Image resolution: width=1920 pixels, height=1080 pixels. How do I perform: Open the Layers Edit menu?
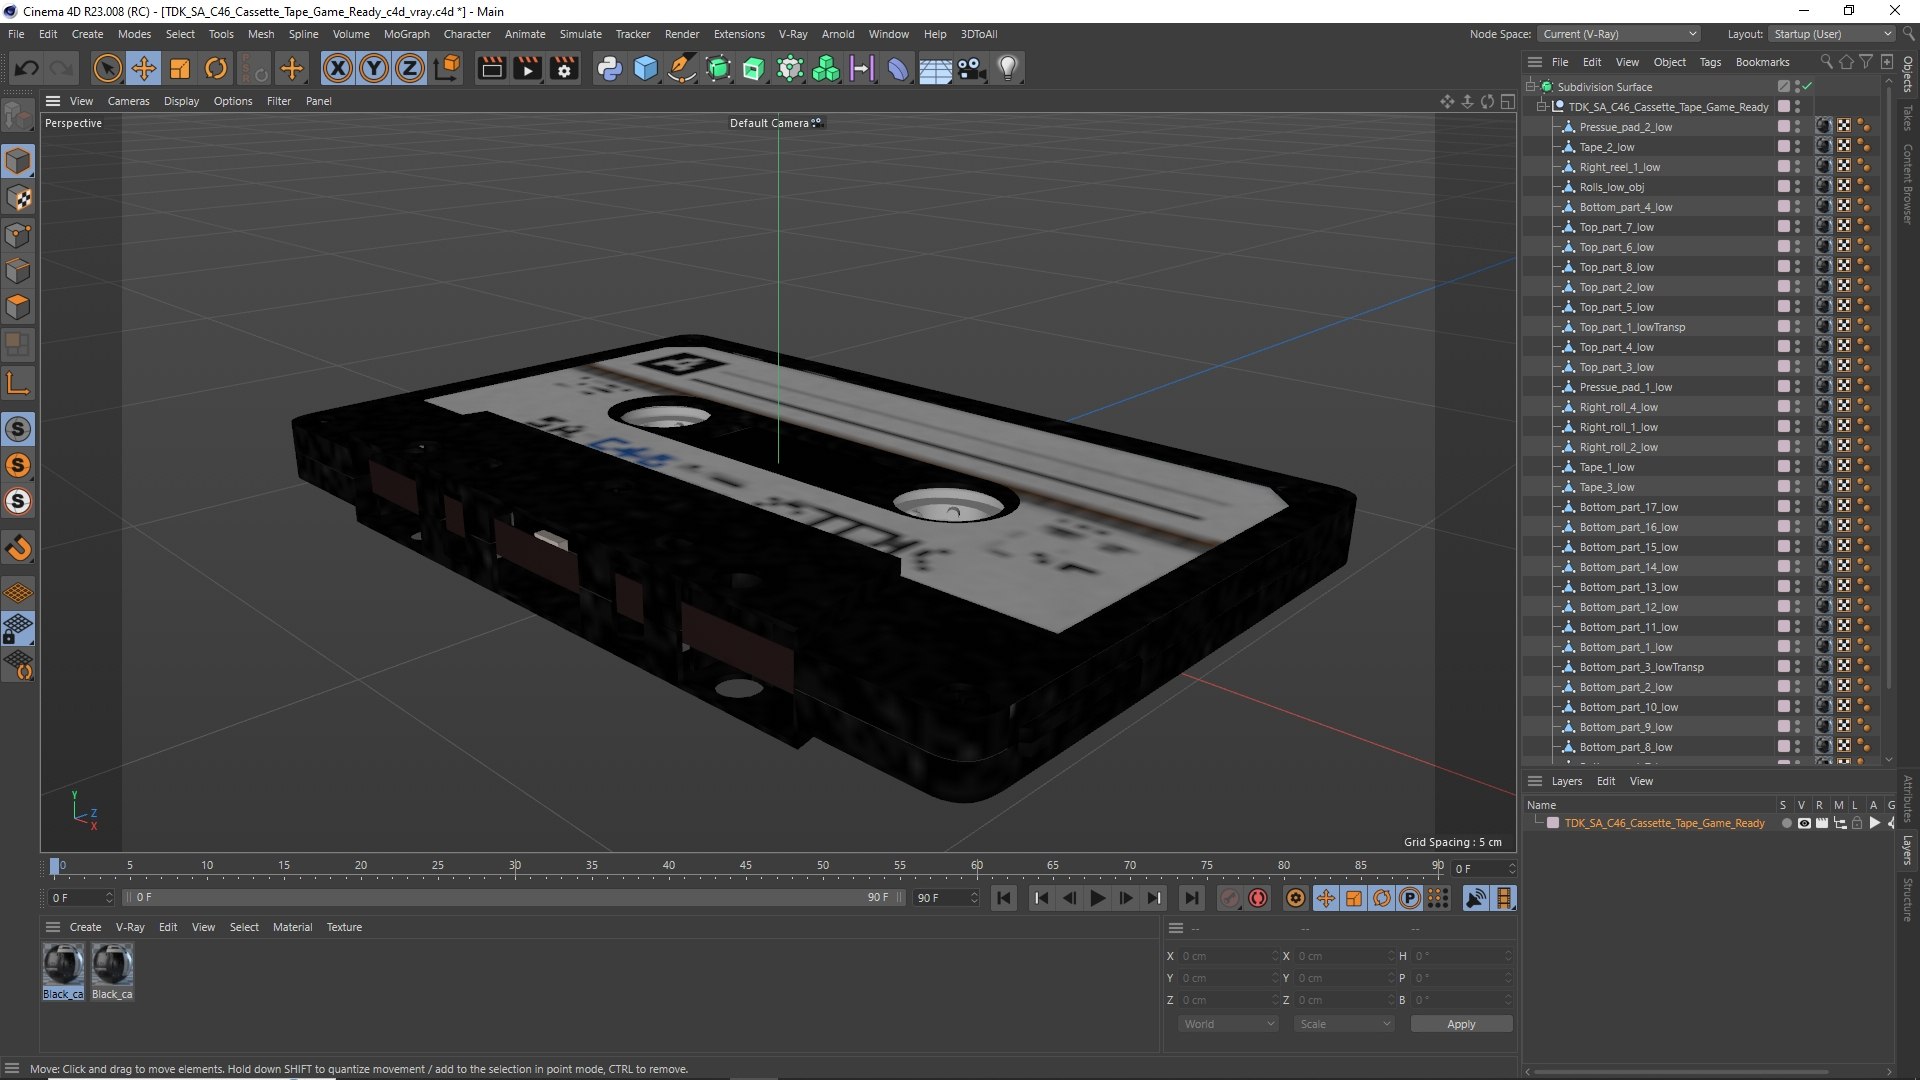pos(1606,781)
